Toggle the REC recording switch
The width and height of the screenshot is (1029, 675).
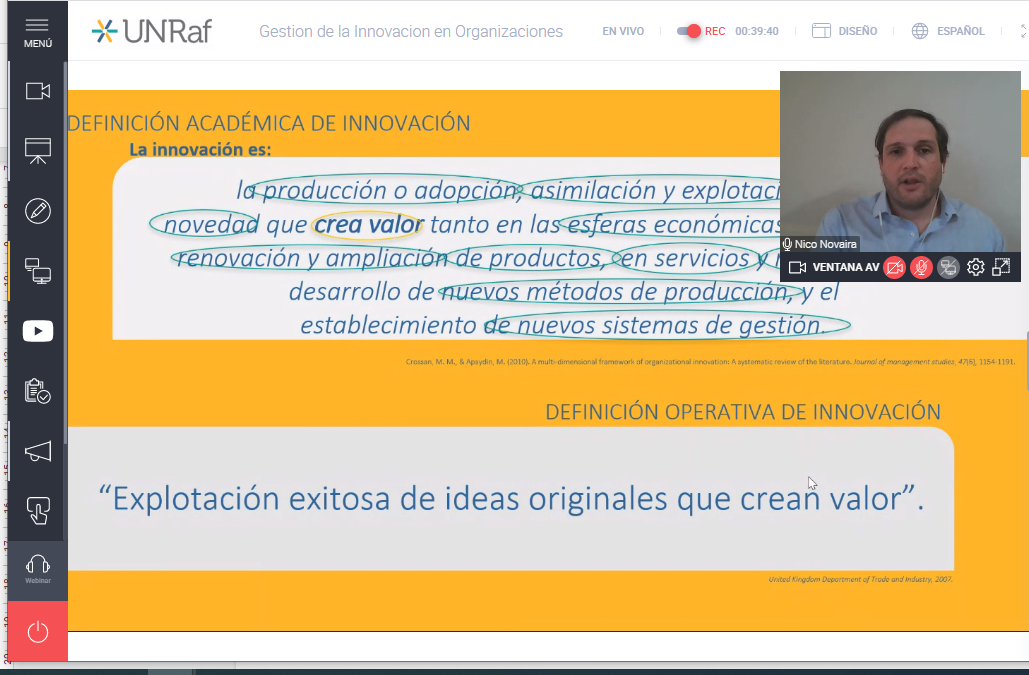tap(689, 31)
